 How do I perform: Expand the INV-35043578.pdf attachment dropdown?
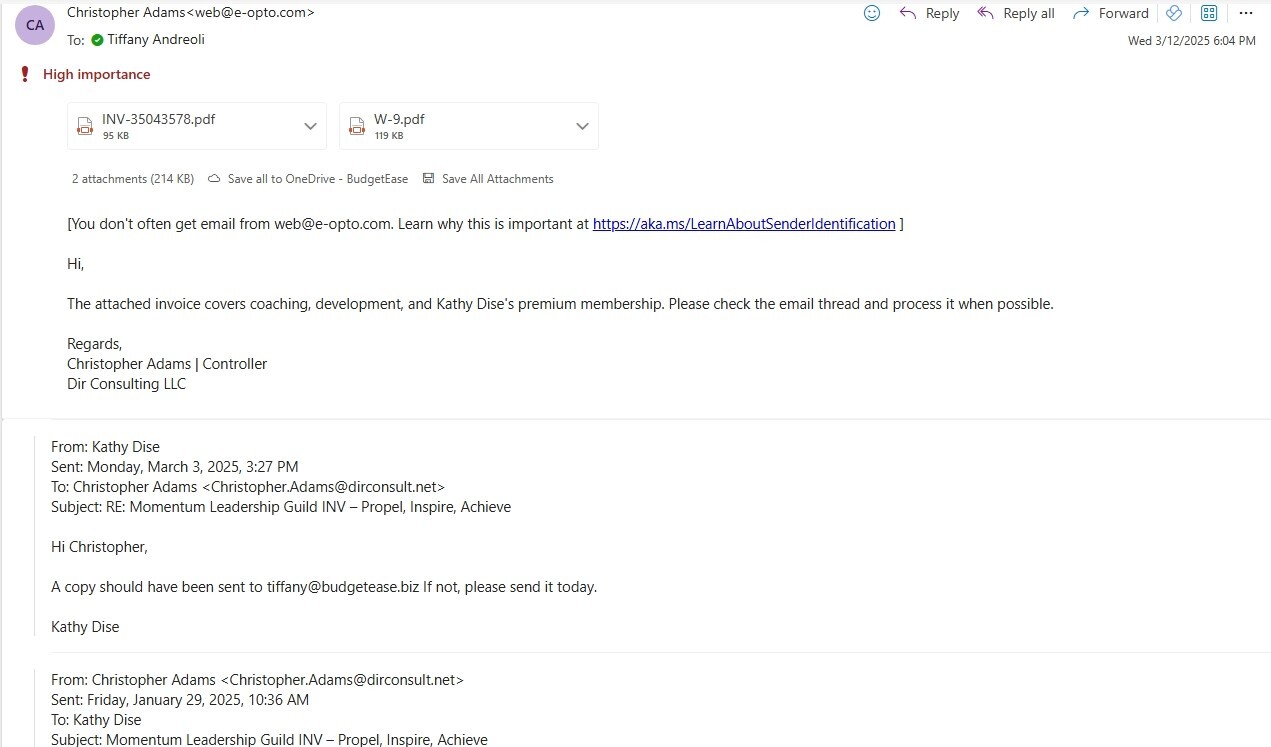(x=310, y=126)
